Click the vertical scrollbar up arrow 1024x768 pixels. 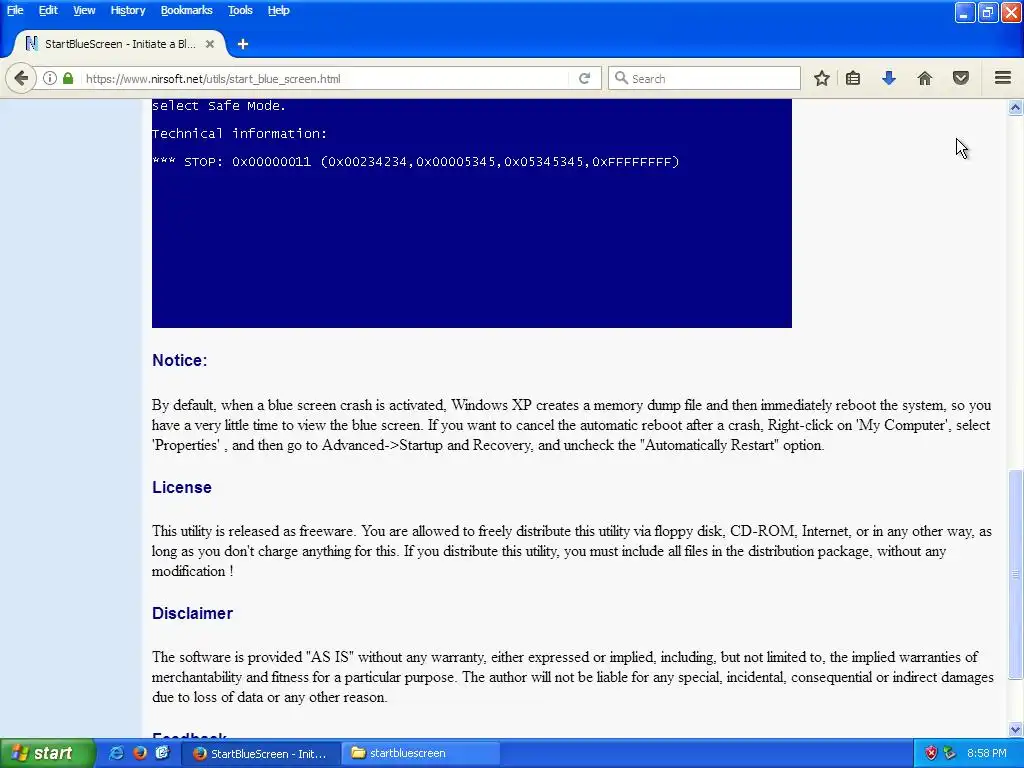1015,107
